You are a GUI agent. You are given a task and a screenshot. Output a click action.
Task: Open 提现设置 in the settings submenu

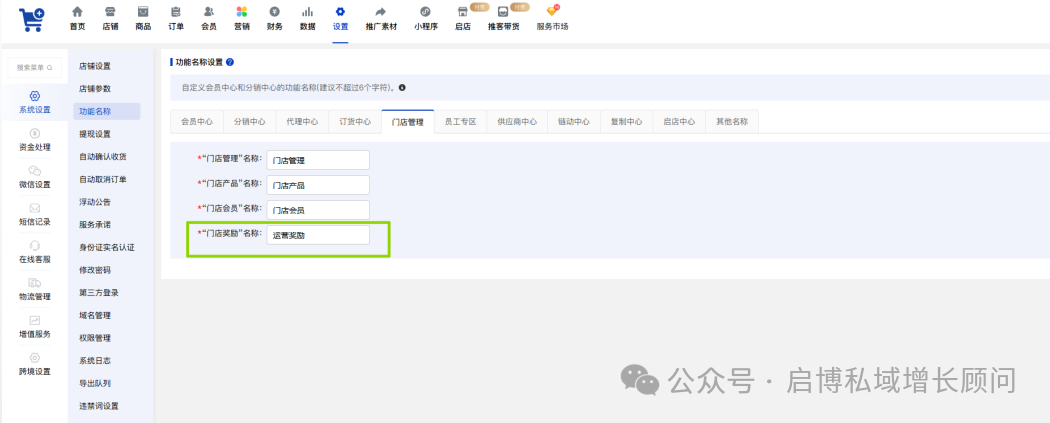click(95, 134)
